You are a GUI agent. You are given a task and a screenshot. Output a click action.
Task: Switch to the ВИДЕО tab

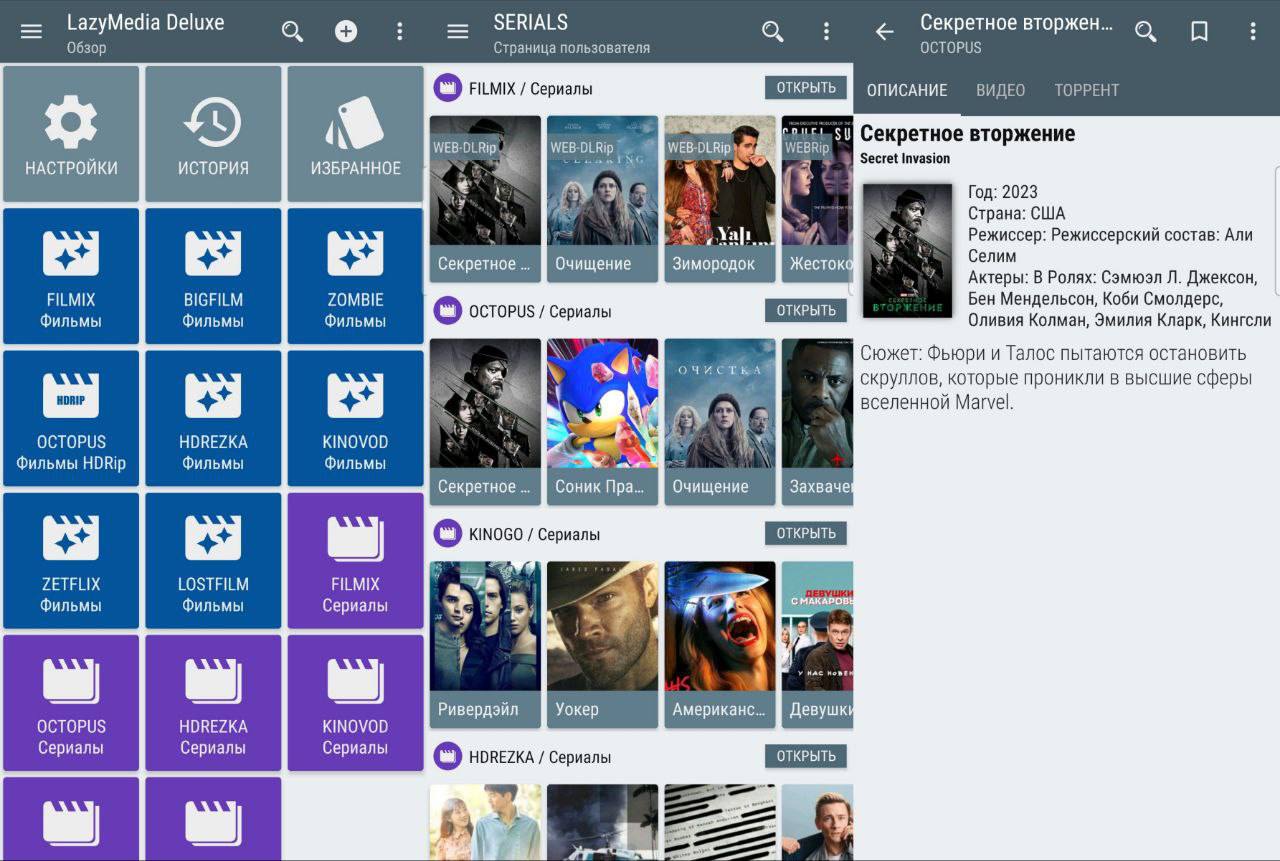point(1000,90)
